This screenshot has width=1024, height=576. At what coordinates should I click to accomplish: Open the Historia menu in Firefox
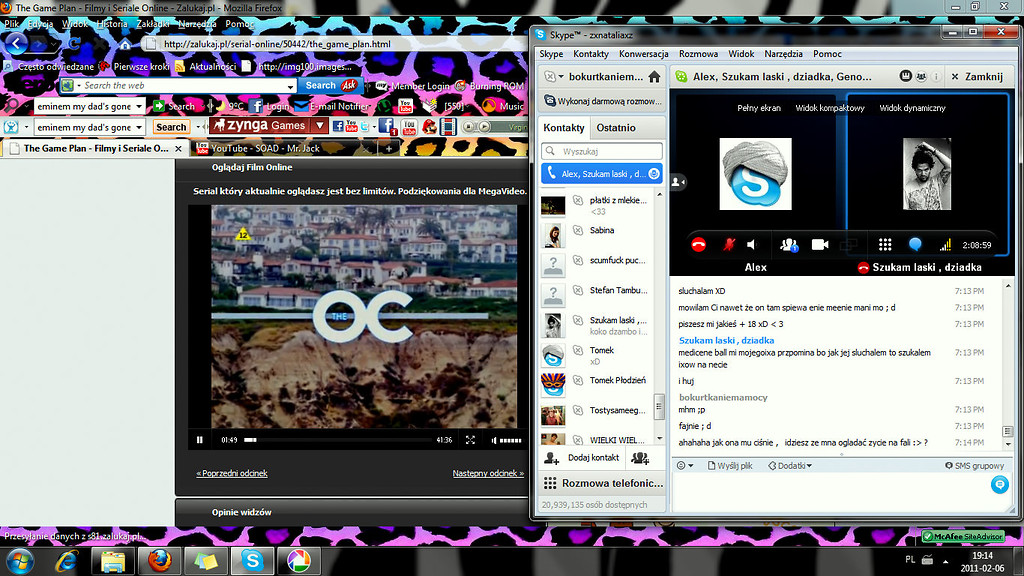112,24
